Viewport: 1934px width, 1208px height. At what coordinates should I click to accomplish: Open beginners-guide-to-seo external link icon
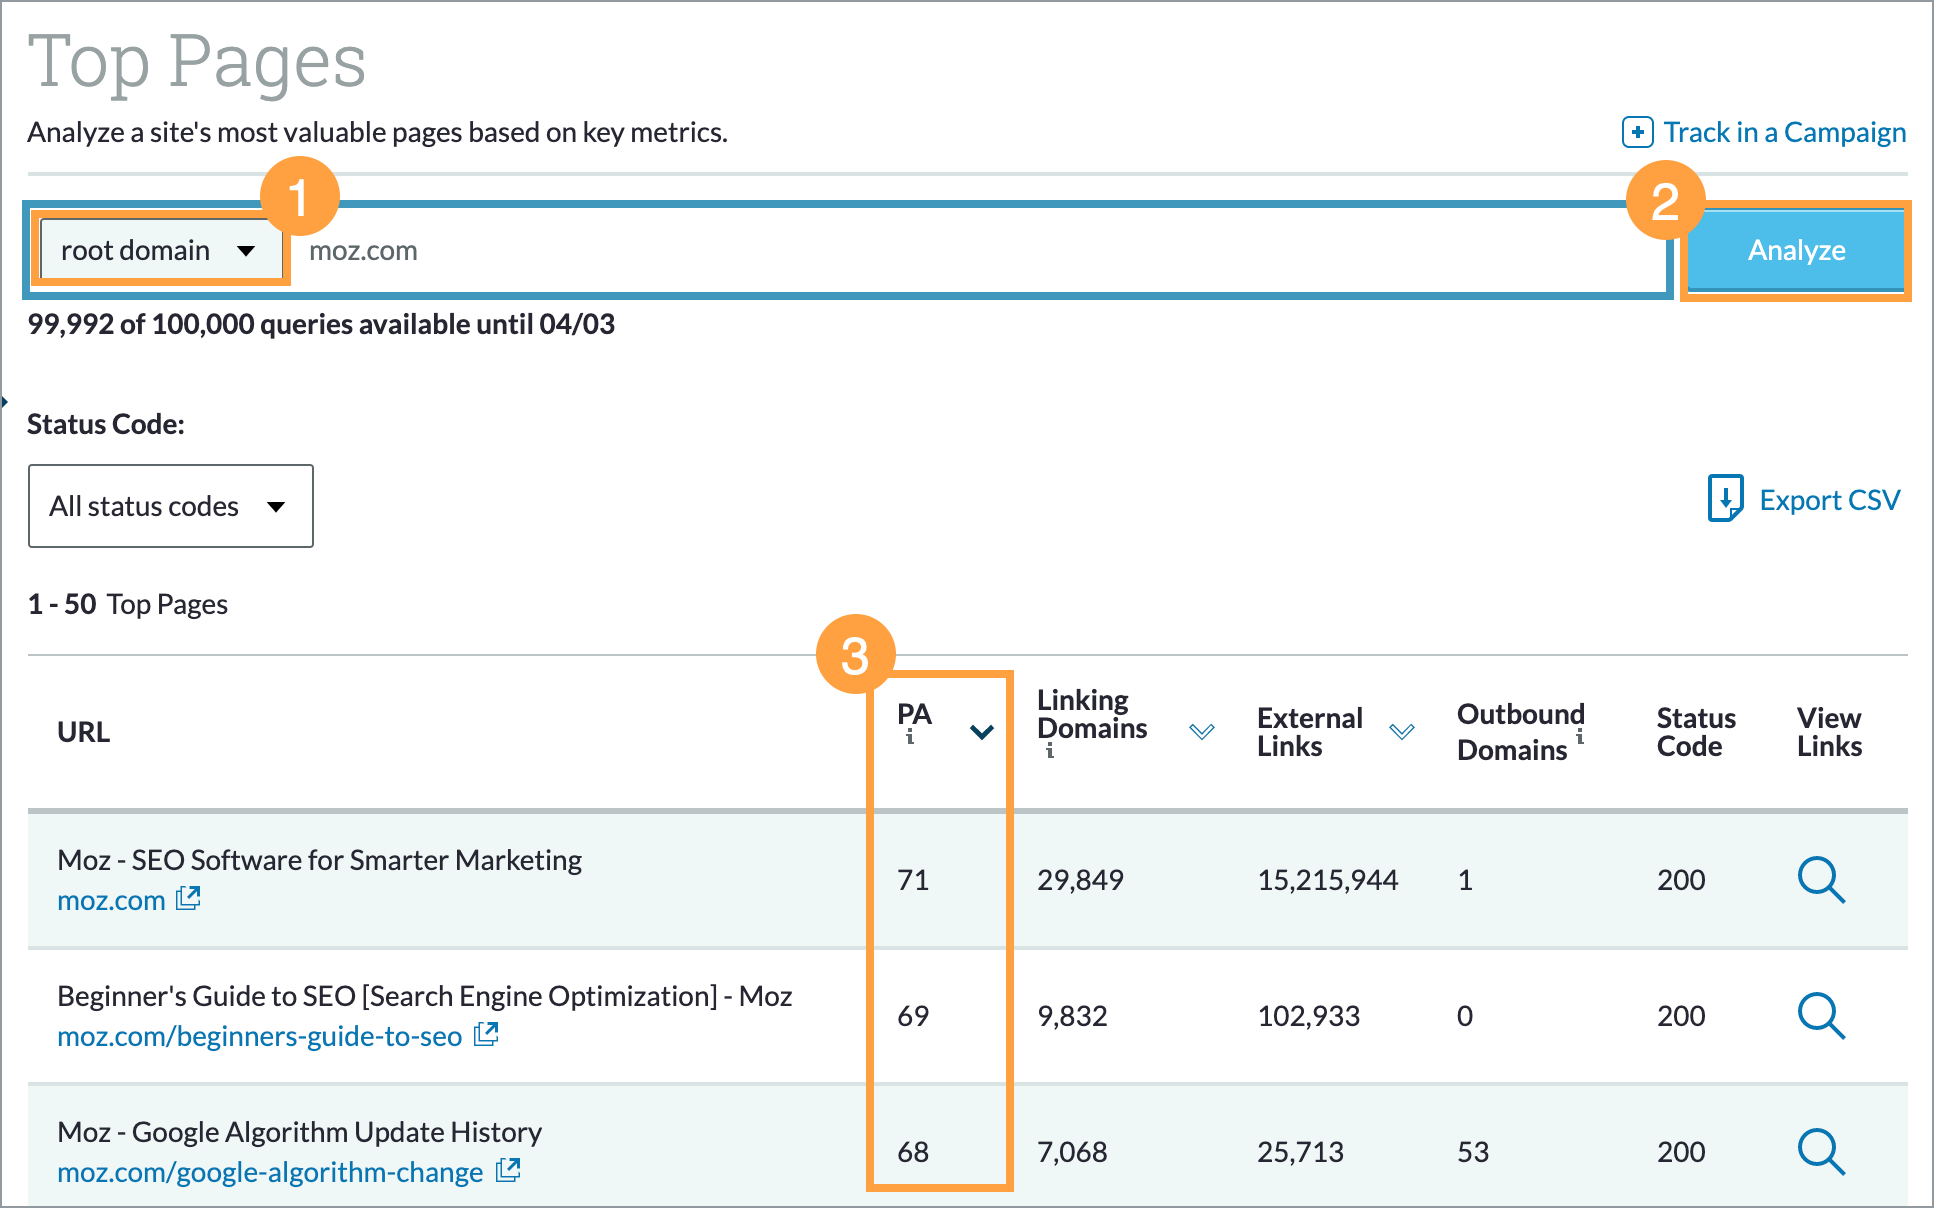487,1035
